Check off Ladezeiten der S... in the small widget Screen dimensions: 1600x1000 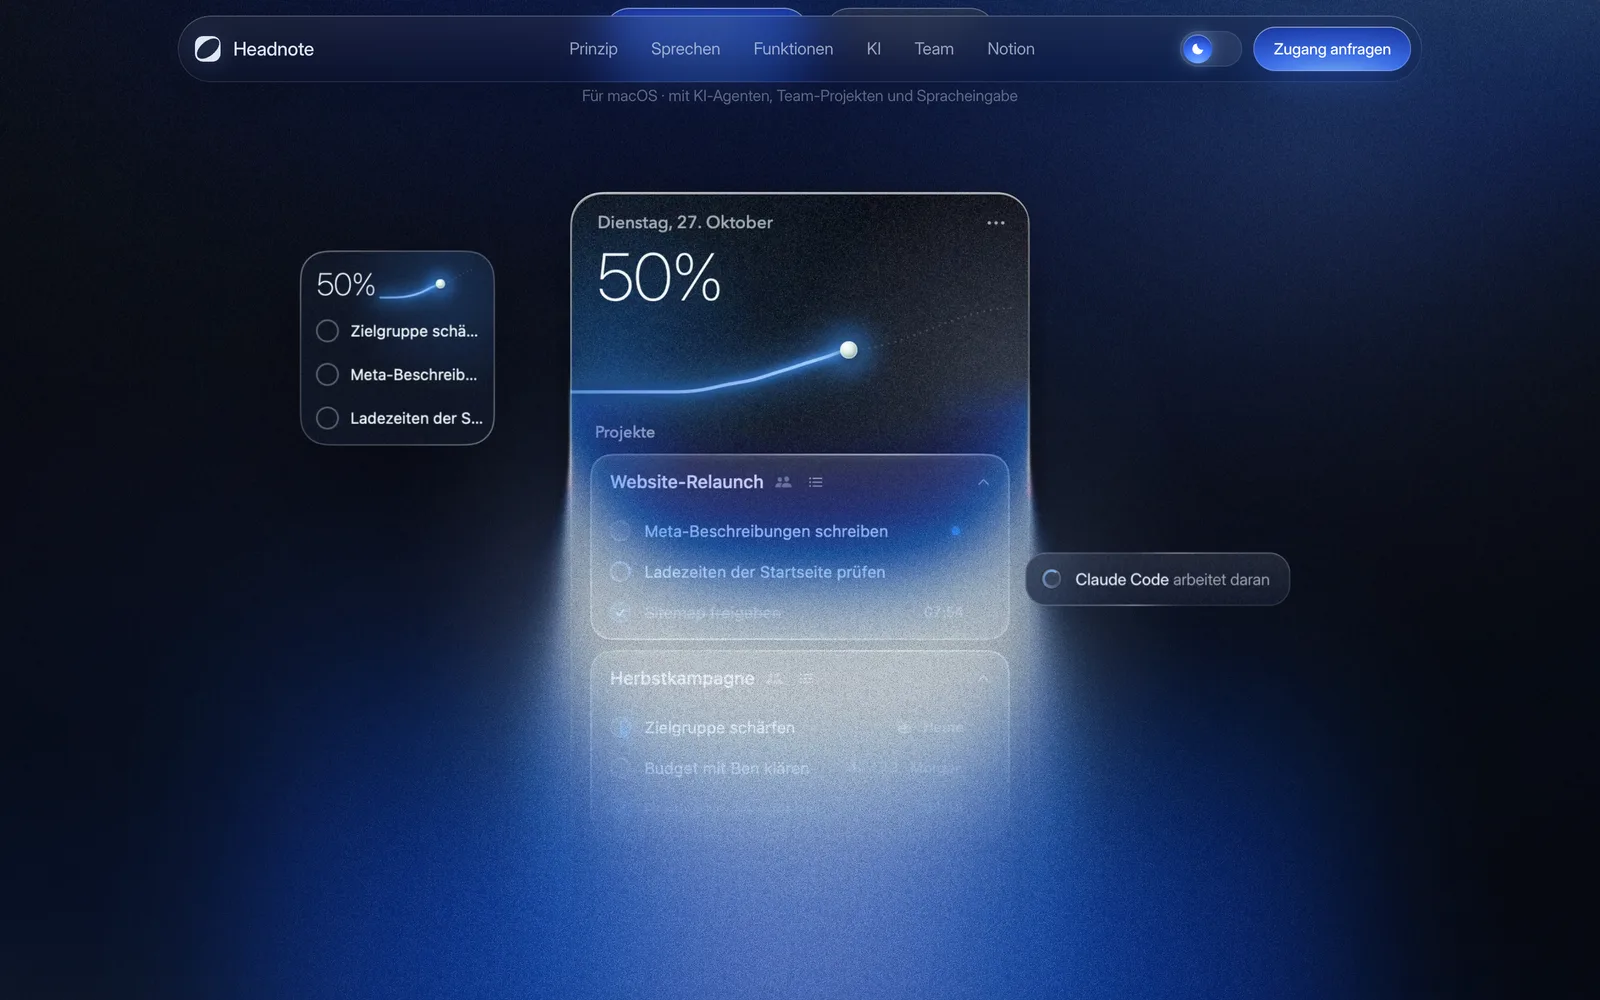(327, 418)
